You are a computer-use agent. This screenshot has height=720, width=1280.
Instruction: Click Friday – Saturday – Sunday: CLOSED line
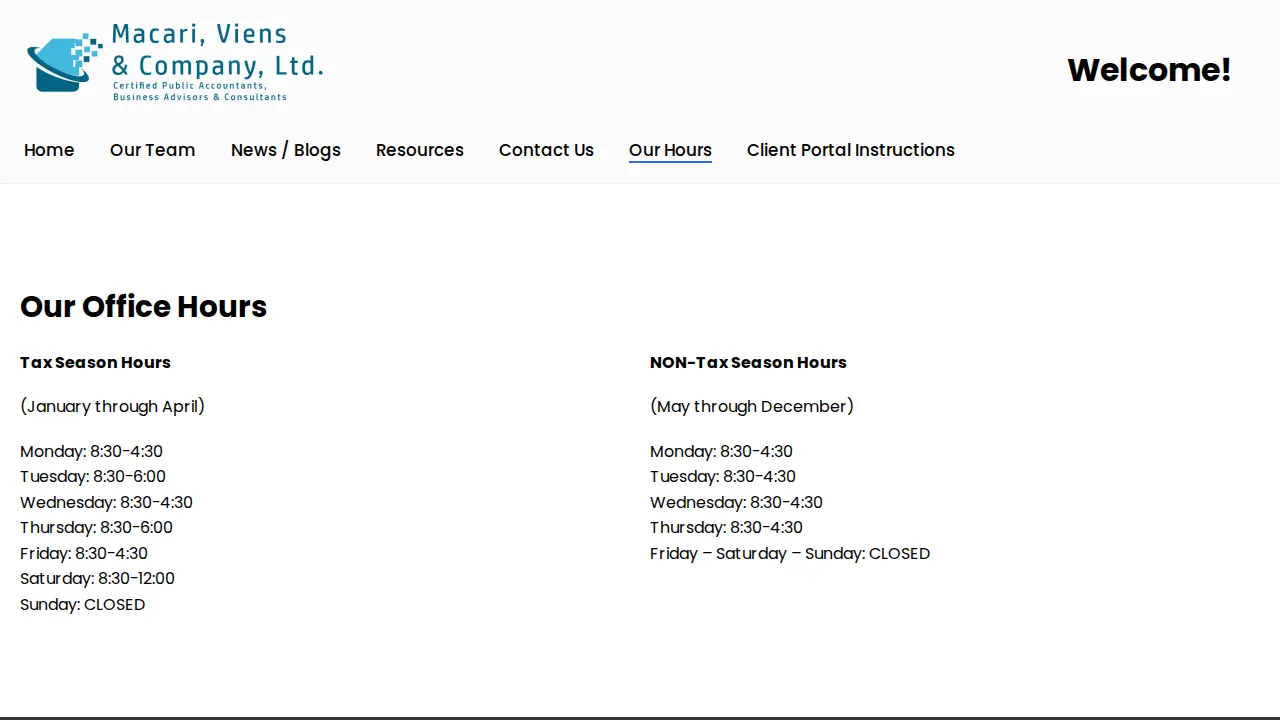pos(790,553)
